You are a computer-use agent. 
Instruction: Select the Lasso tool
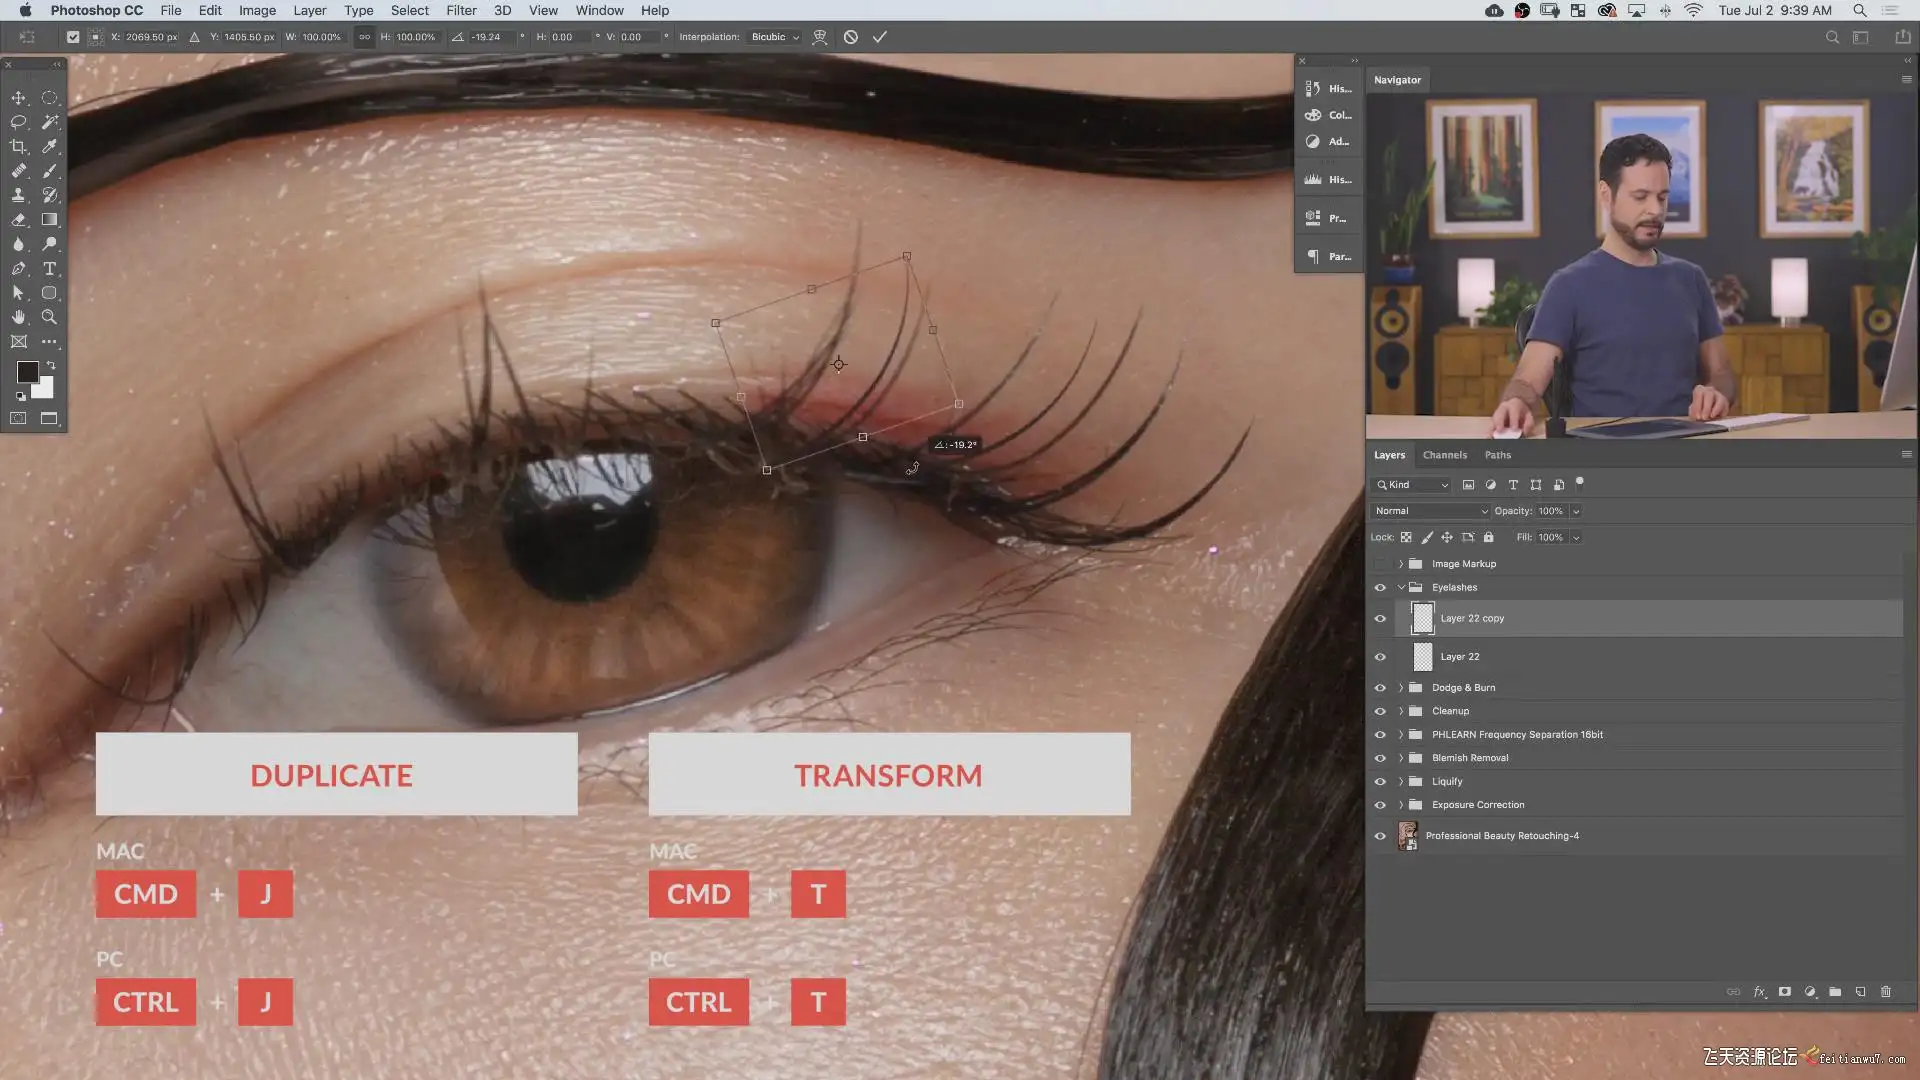click(18, 122)
